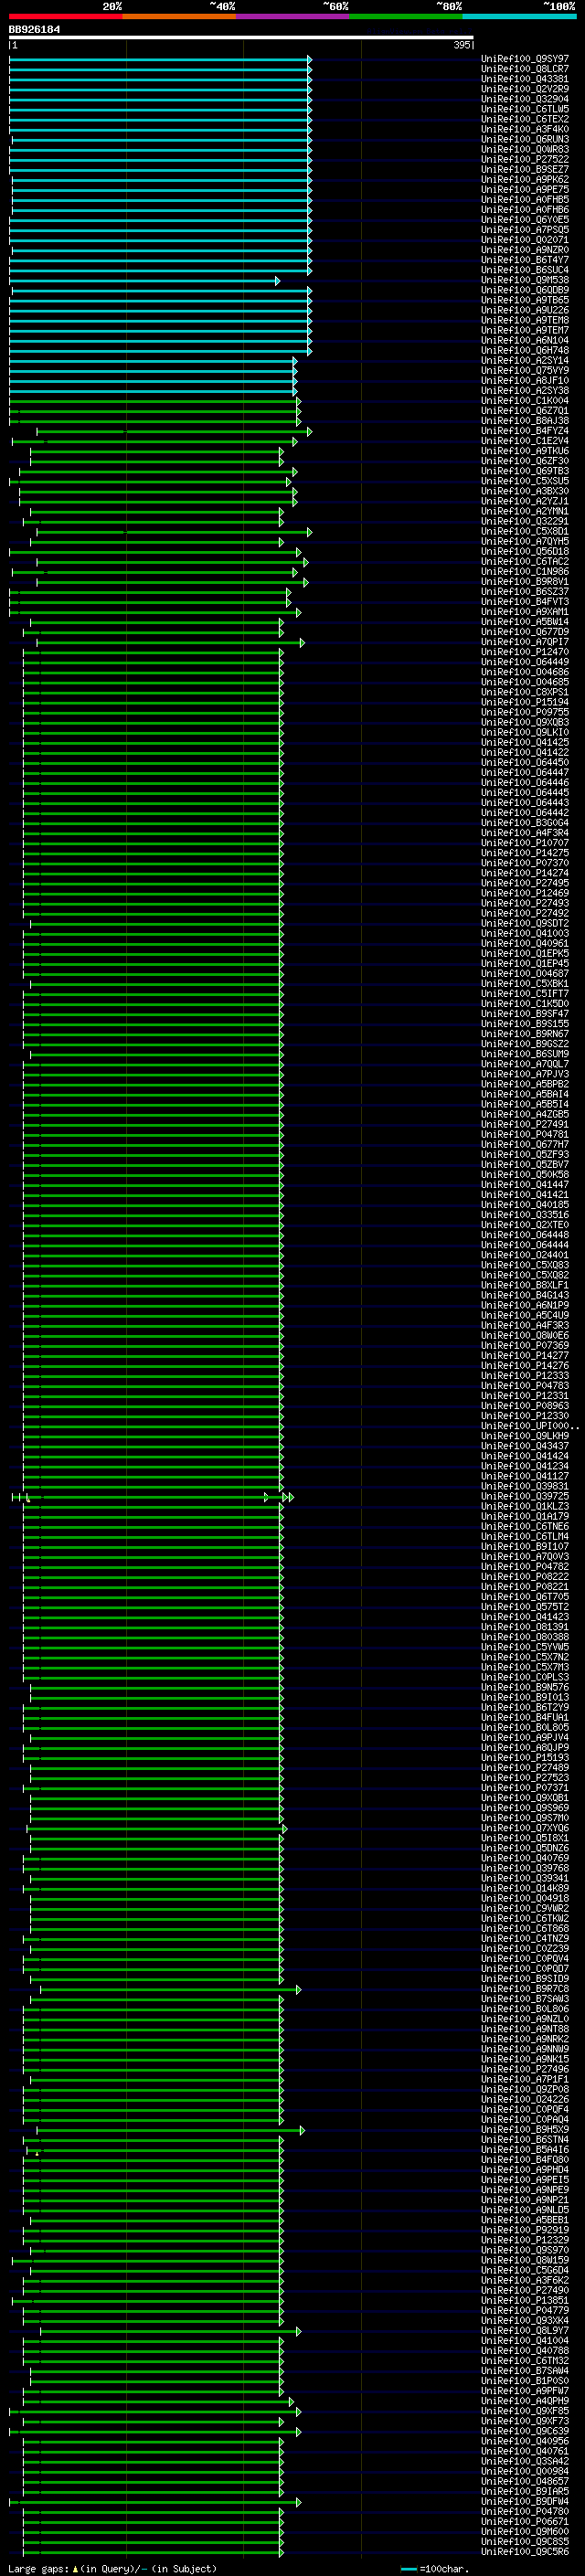Select the UniRef100_Q6T705 label
585x2576 pixels.
pos(525,1597)
